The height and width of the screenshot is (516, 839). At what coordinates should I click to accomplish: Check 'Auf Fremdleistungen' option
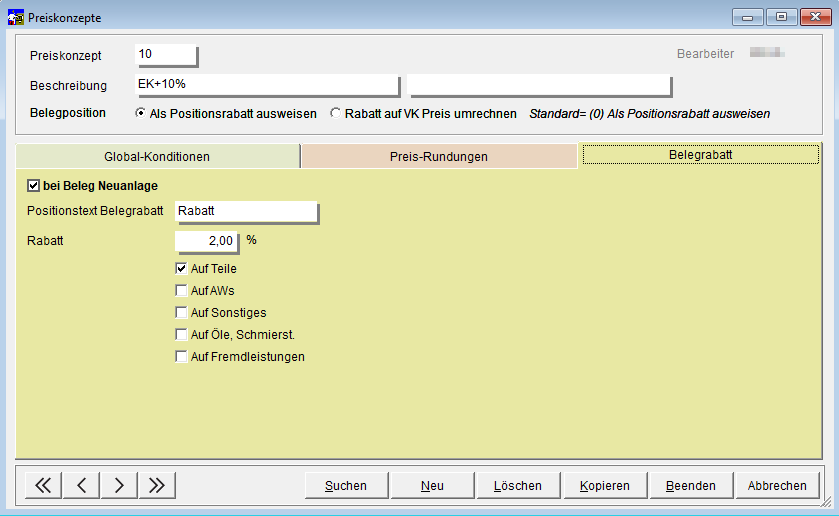181,356
